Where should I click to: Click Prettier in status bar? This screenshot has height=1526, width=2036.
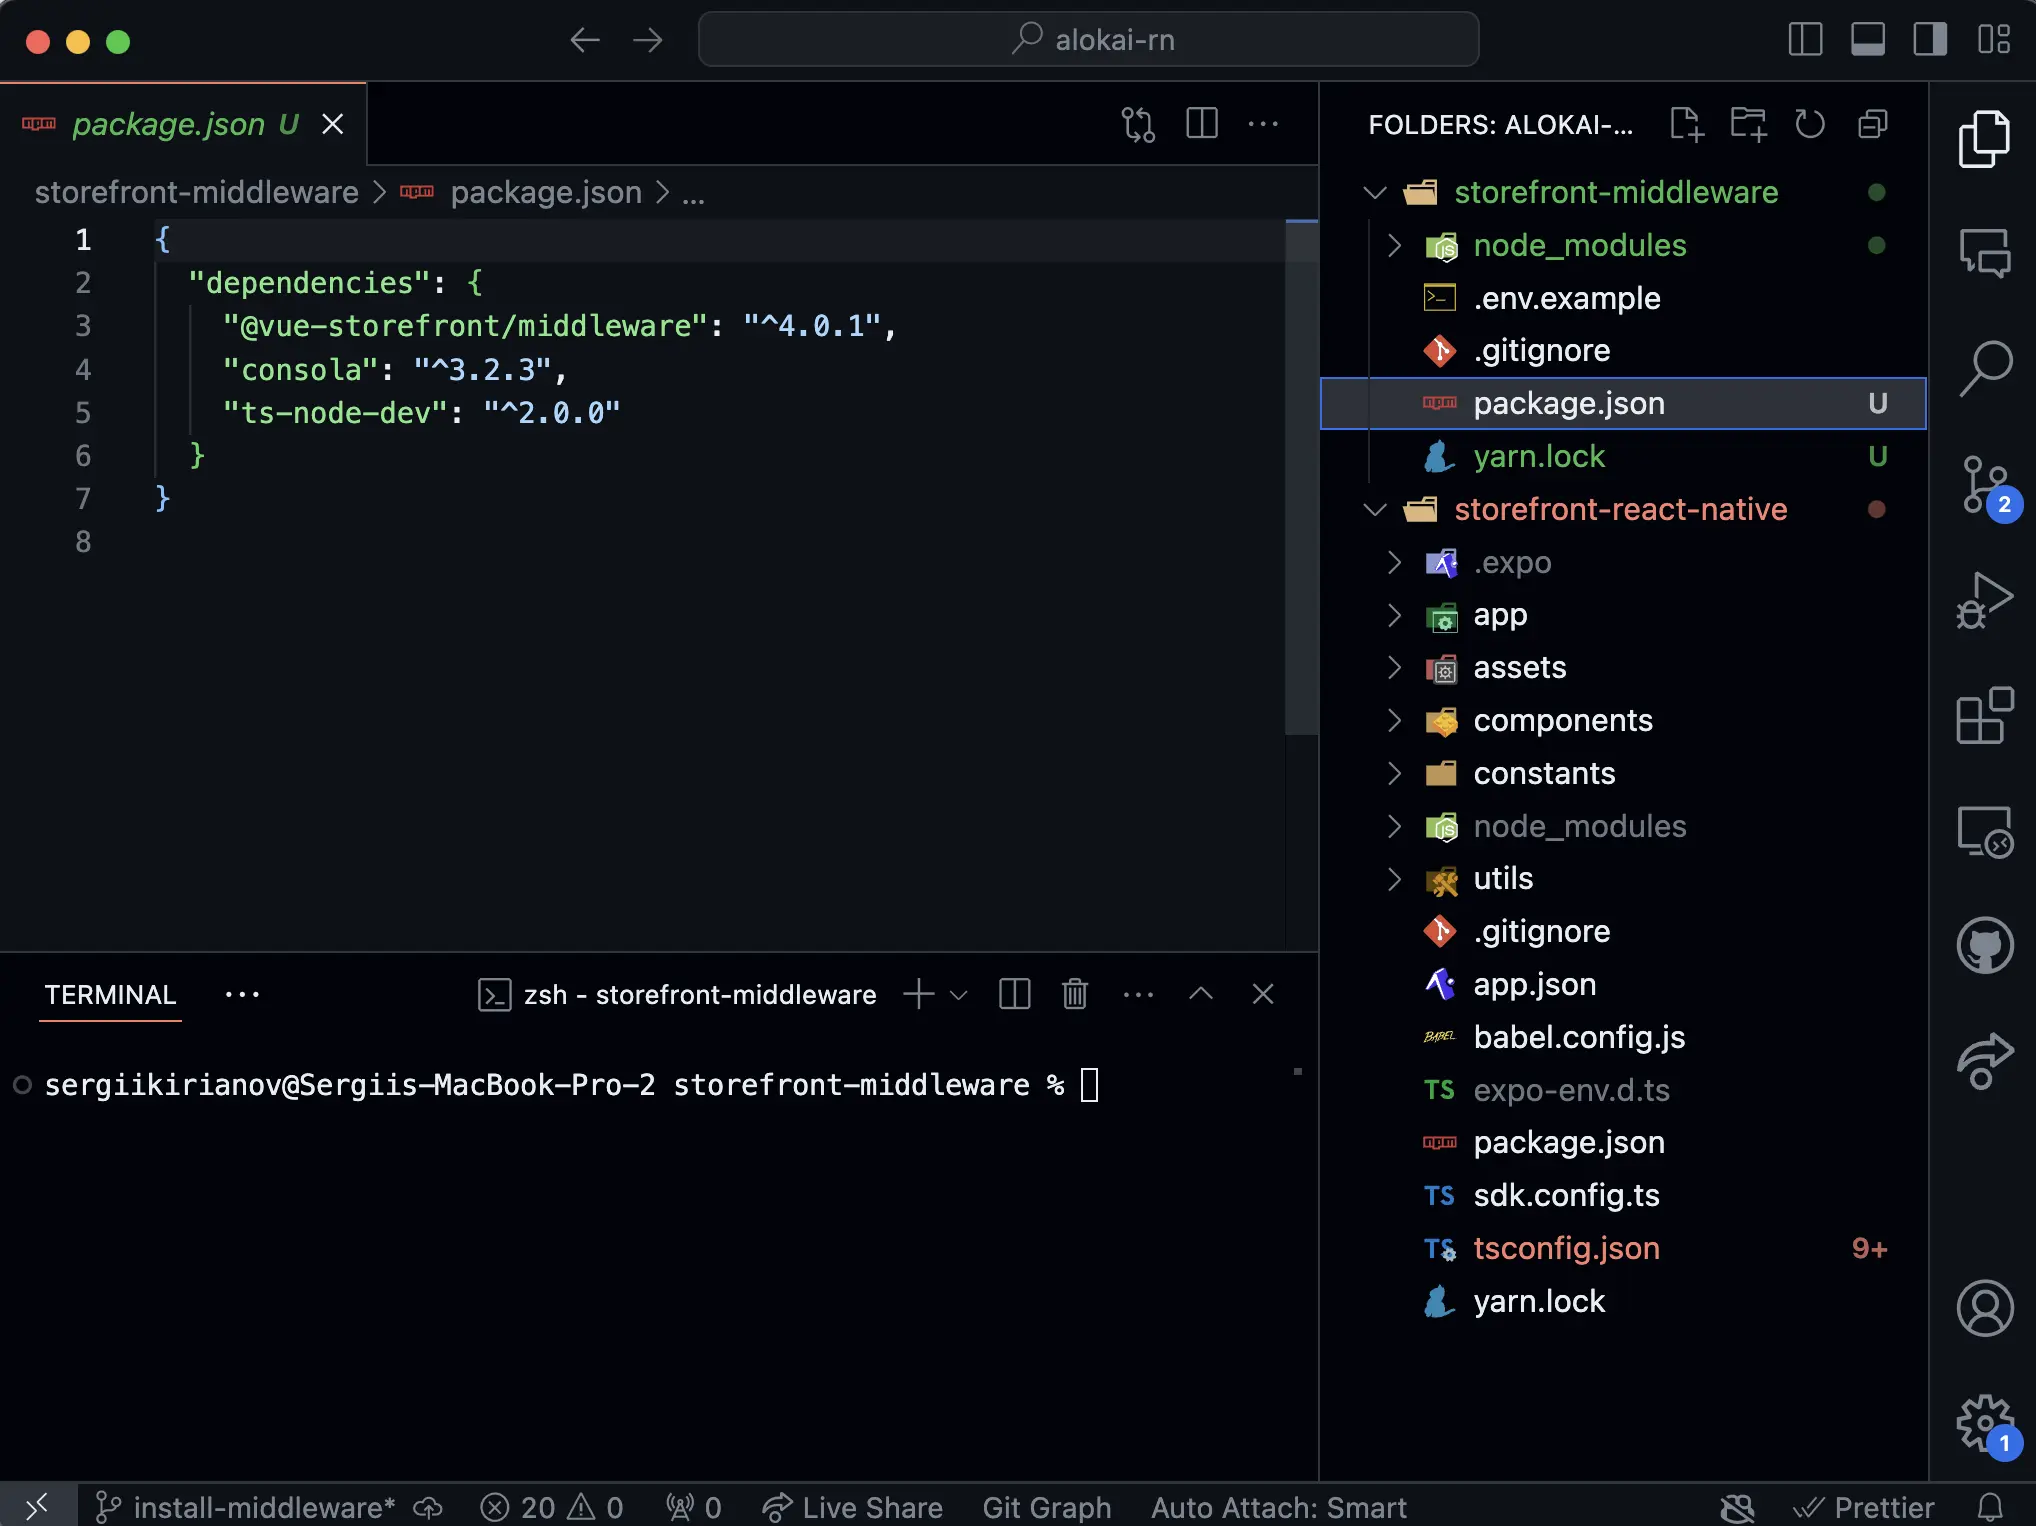[1864, 1507]
